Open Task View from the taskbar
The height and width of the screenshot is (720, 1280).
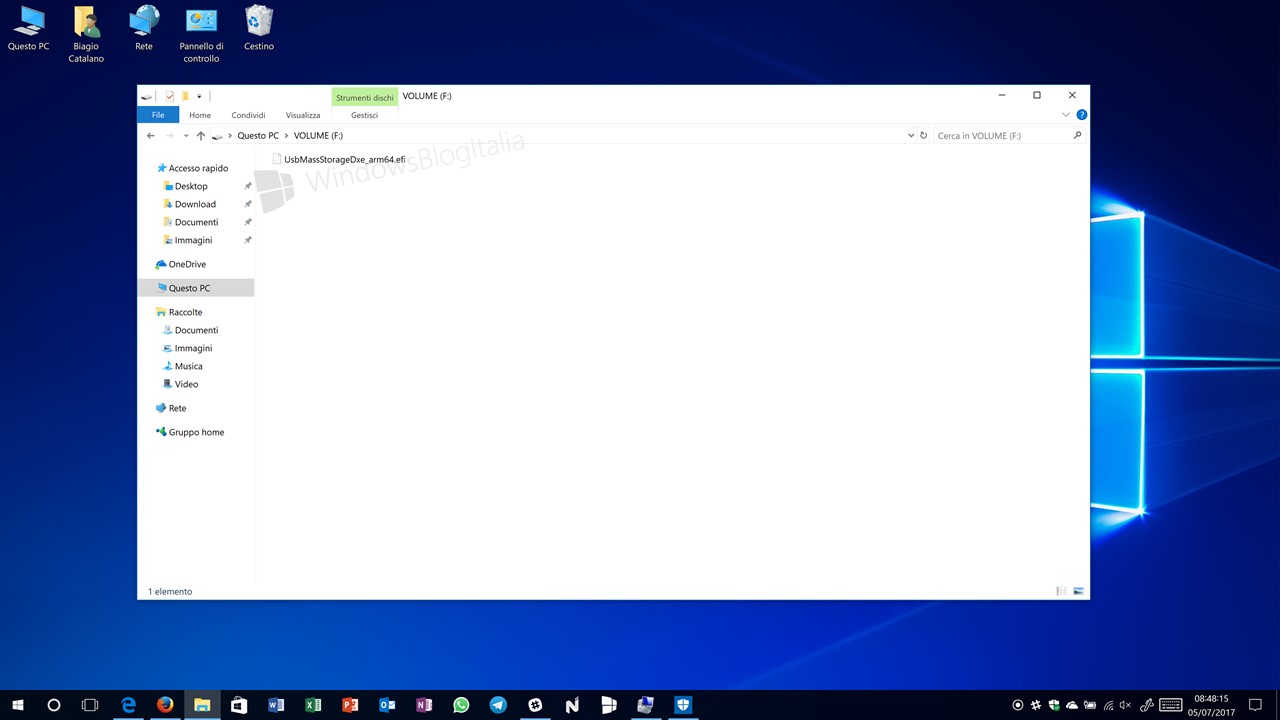pos(90,705)
